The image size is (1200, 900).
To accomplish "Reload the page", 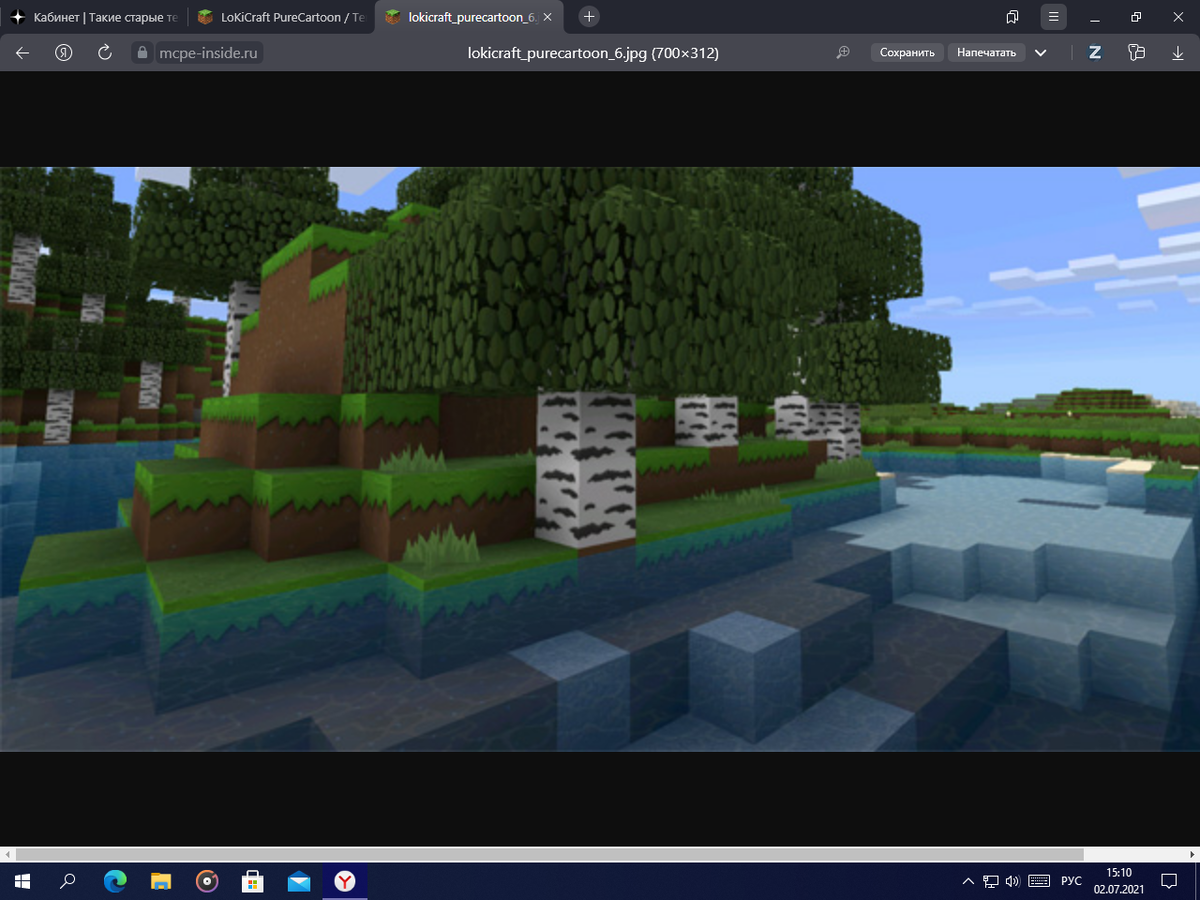I will [x=105, y=53].
